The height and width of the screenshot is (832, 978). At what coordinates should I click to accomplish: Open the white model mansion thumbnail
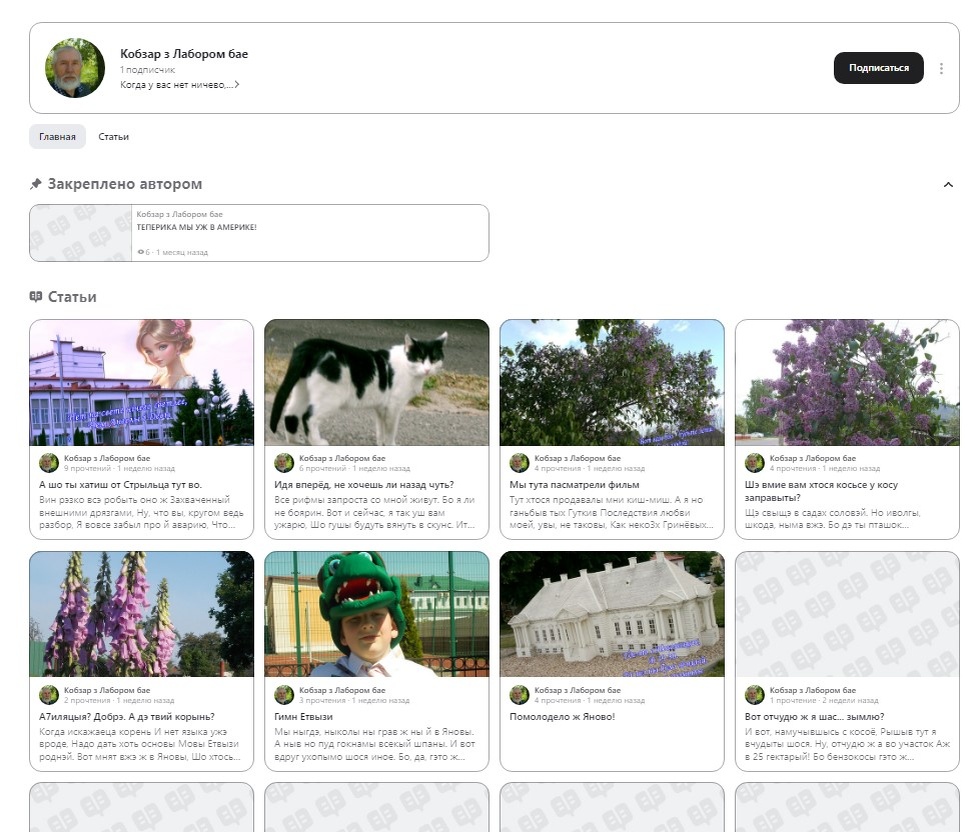click(x=612, y=614)
